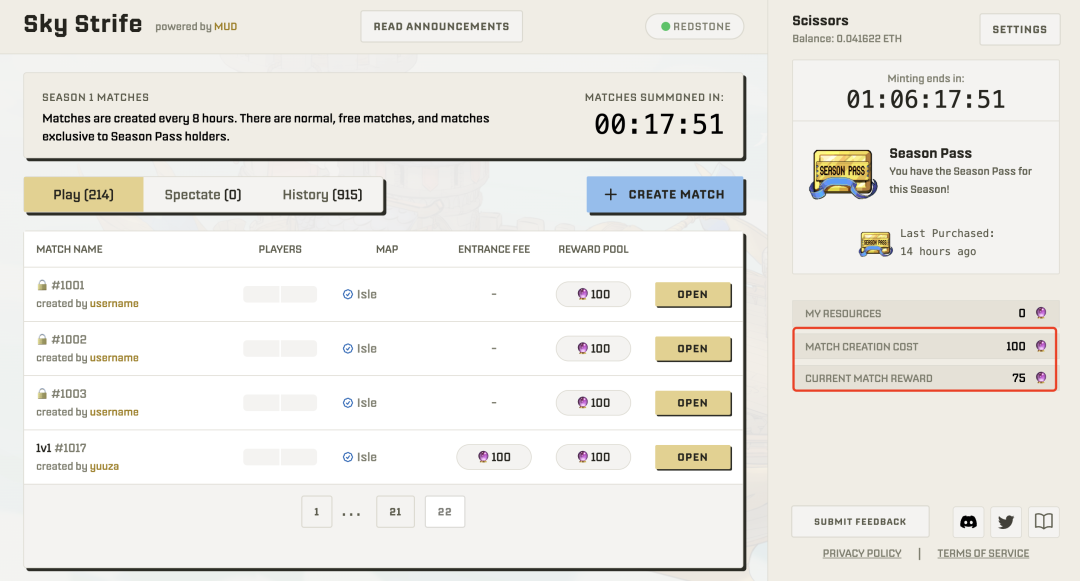
Task: Click the Scissors account name
Action: (x=820, y=21)
